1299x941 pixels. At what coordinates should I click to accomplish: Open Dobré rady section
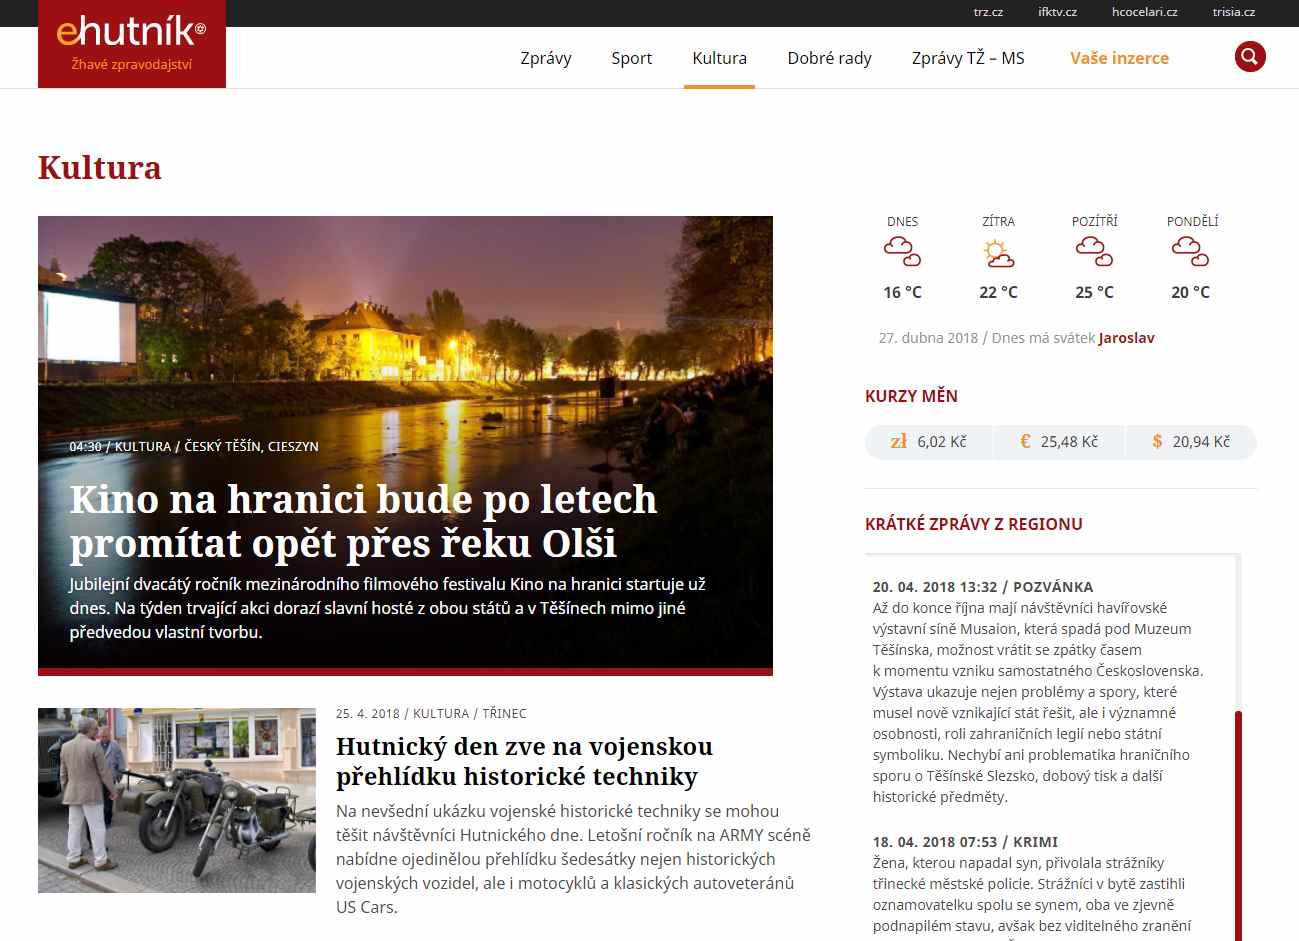830,58
